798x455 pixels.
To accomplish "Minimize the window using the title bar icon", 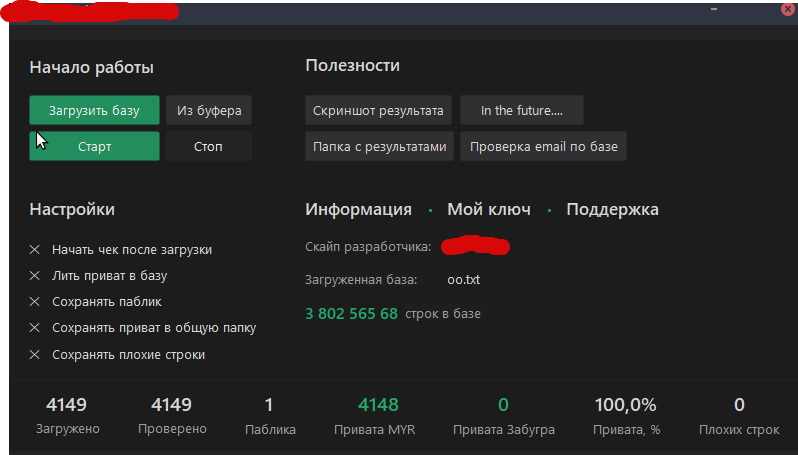I will [x=715, y=8].
